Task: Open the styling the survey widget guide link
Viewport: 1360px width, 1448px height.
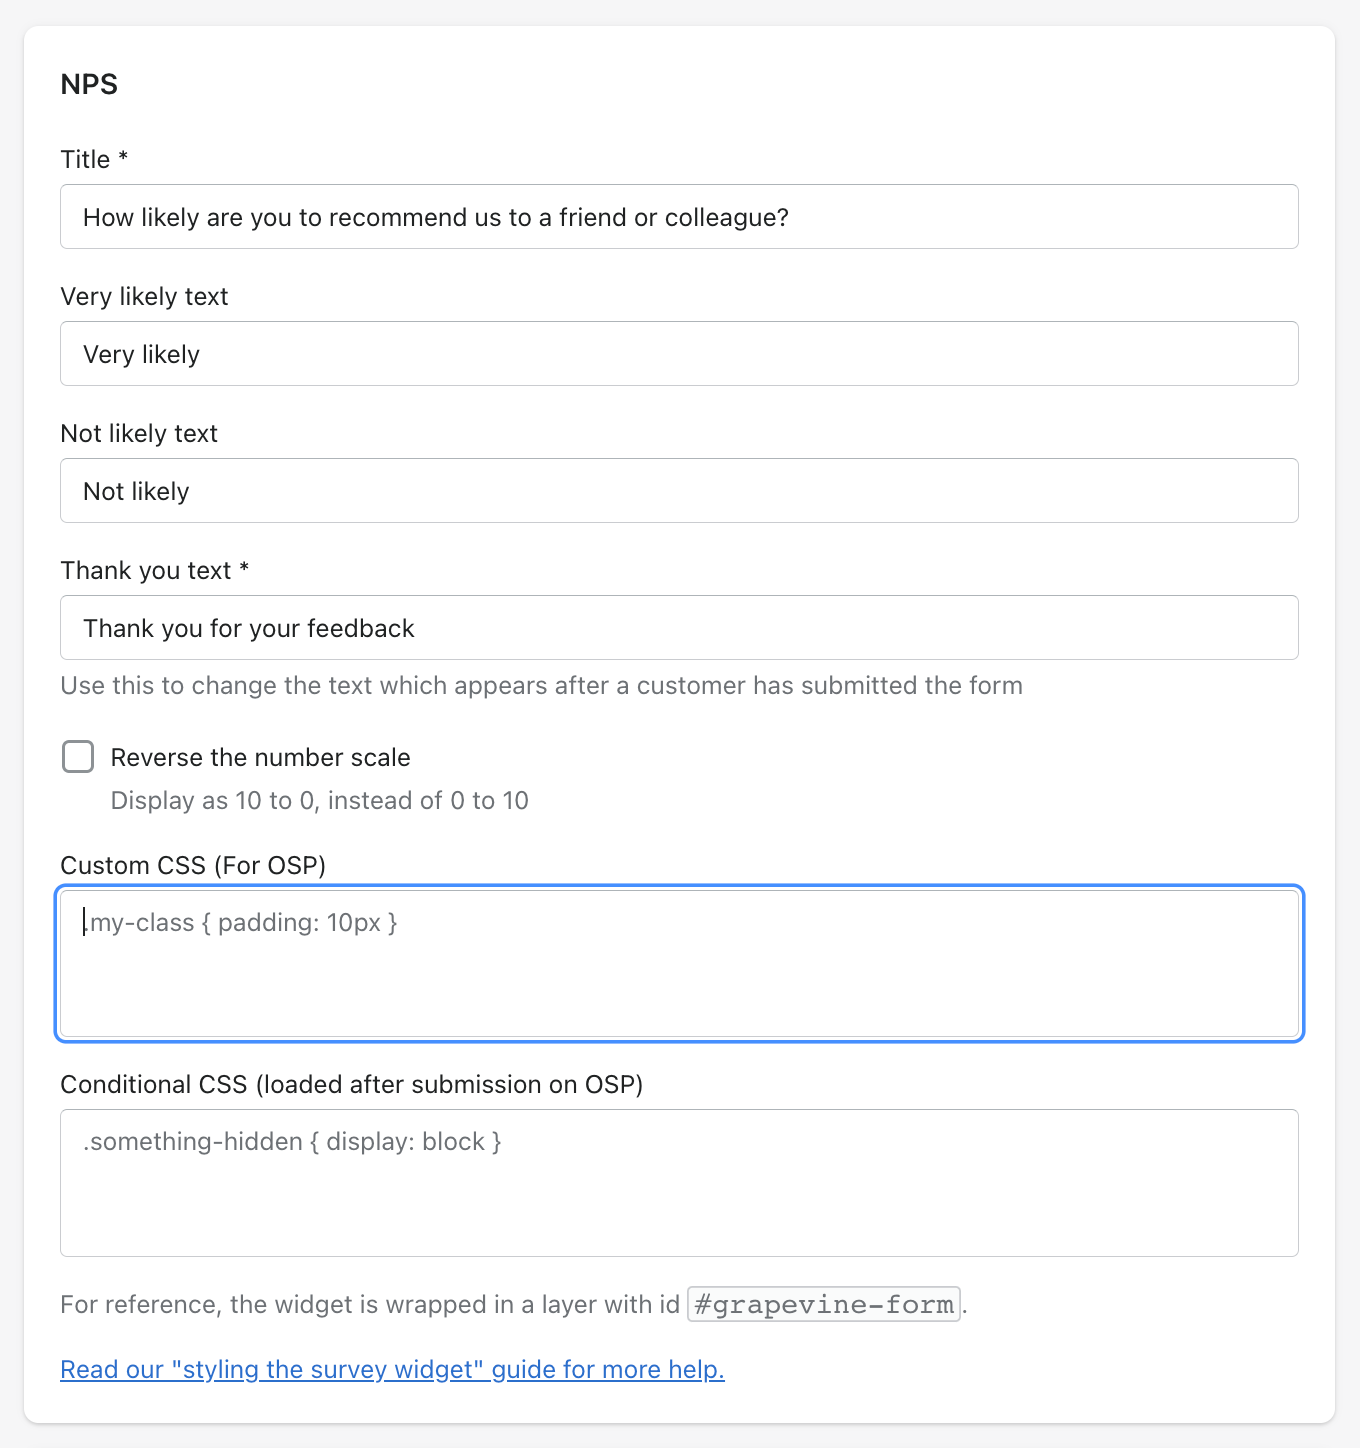Action: click(x=392, y=1370)
